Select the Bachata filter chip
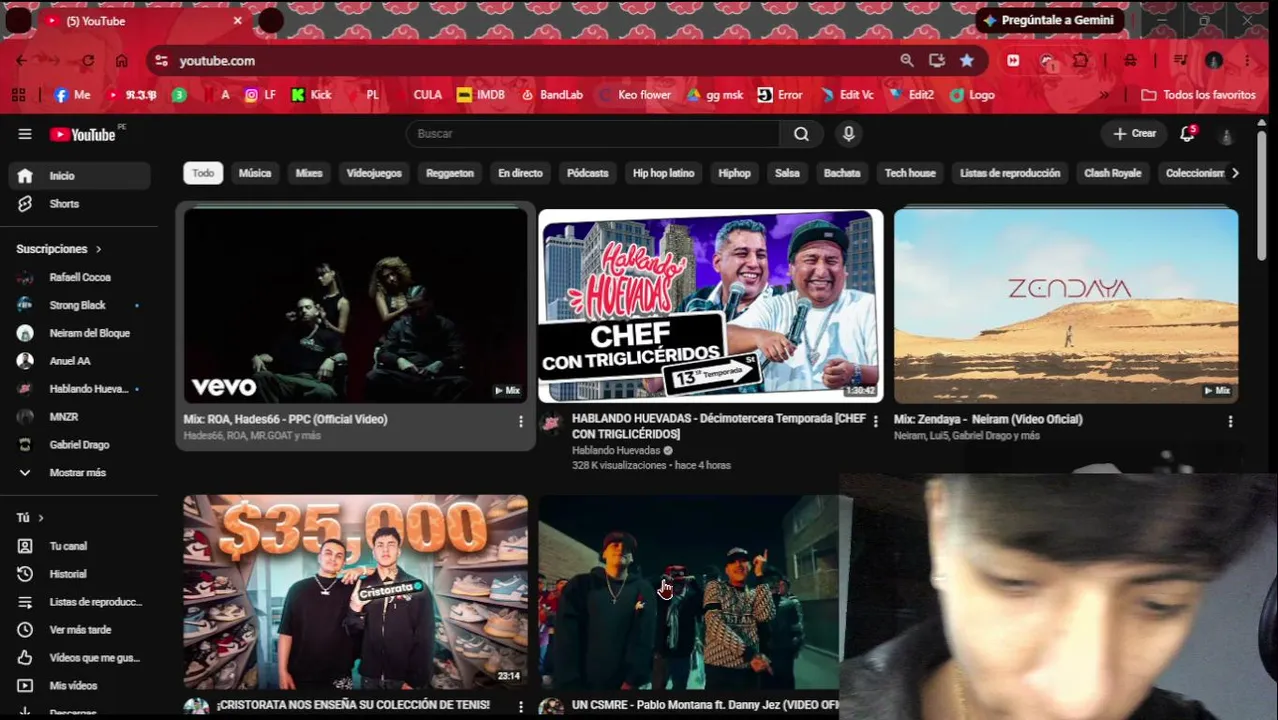Image resolution: width=1278 pixels, height=720 pixels. 842,173
